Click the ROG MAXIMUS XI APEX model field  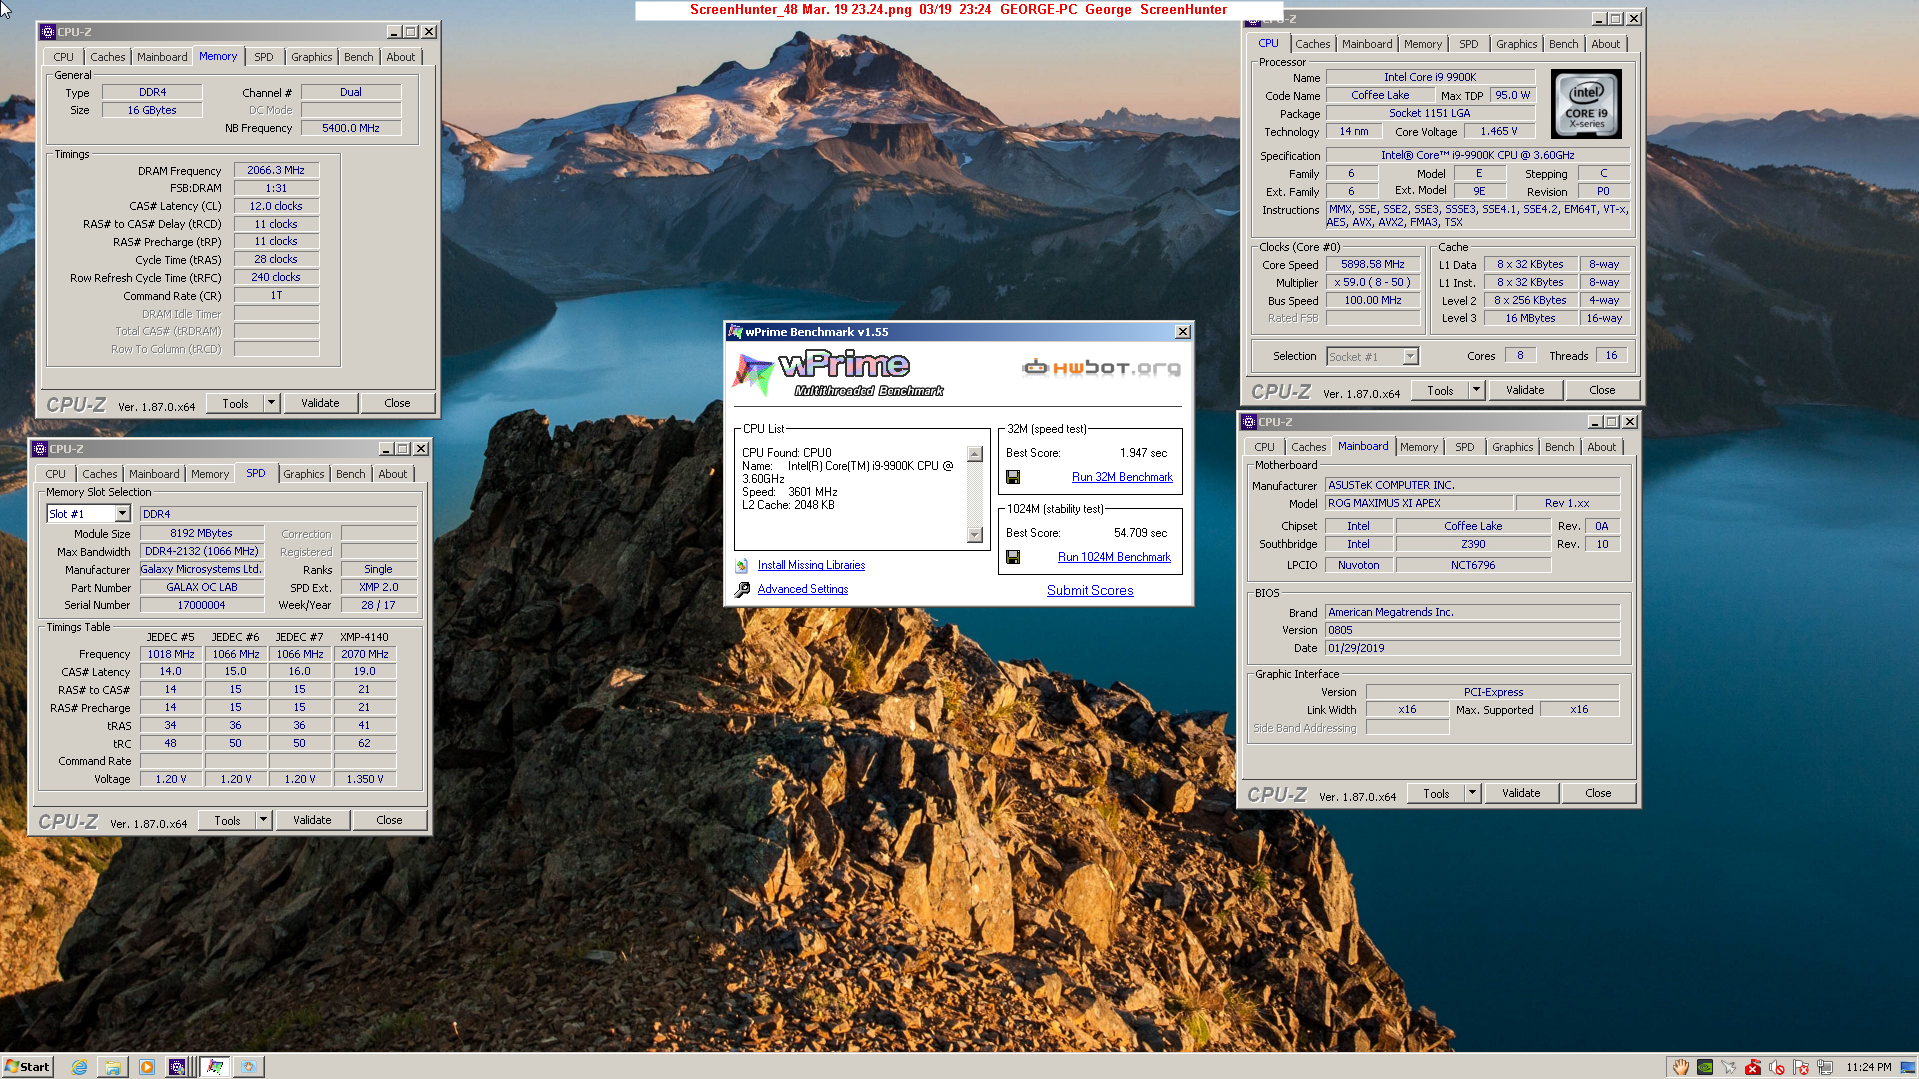(1418, 504)
